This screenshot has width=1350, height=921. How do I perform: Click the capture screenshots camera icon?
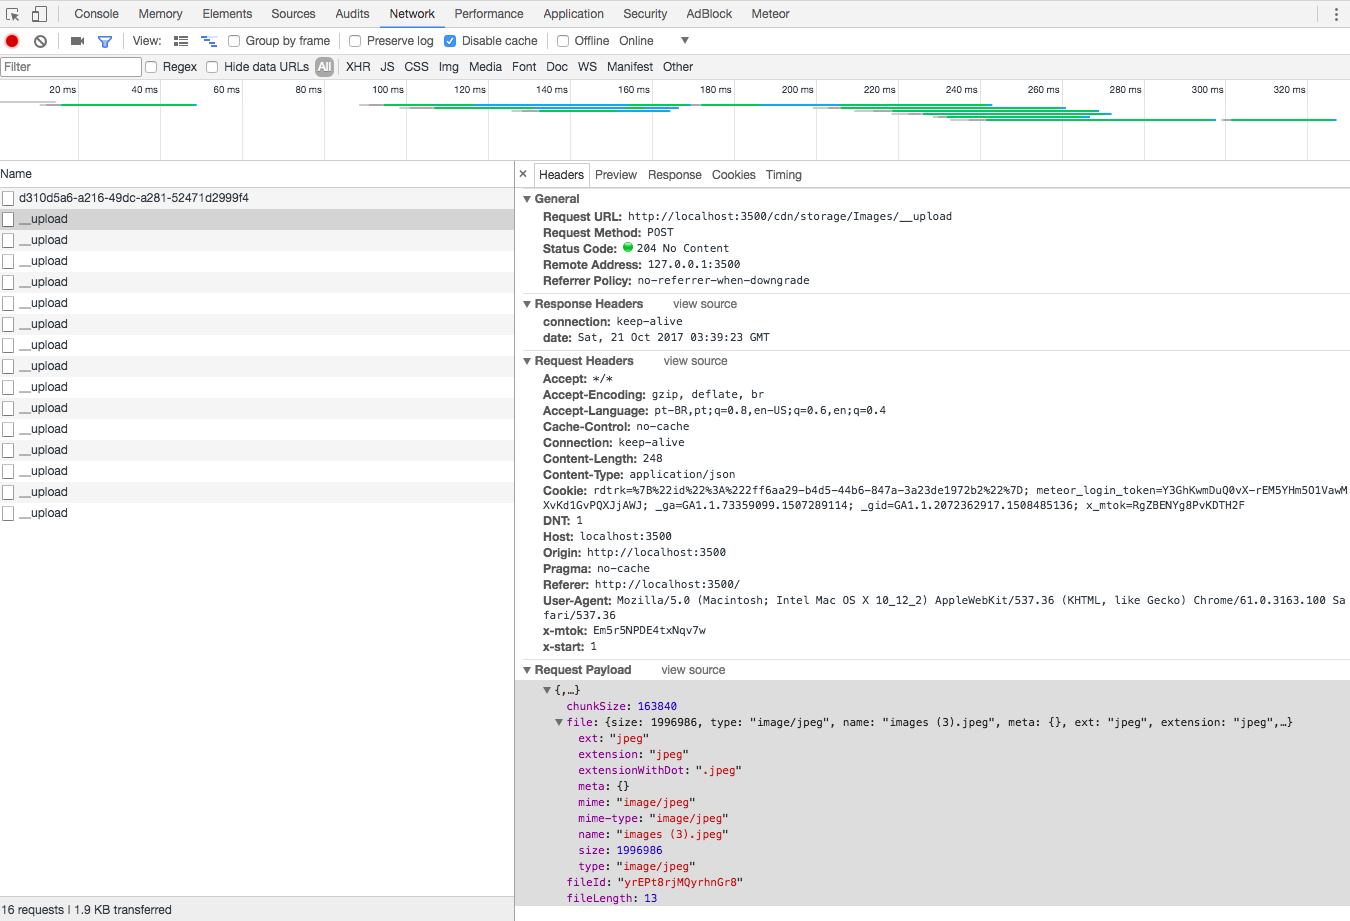click(x=76, y=40)
